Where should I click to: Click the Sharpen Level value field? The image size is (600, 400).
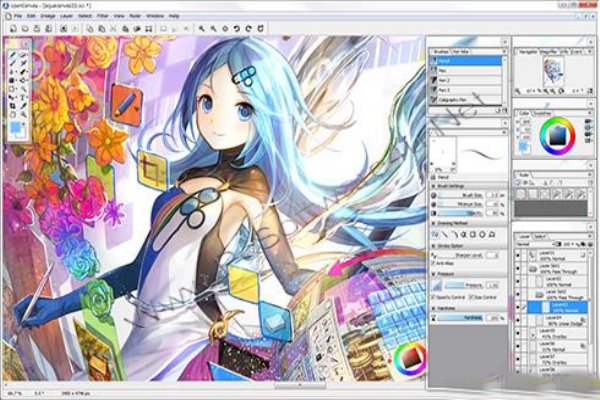[492, 255]
